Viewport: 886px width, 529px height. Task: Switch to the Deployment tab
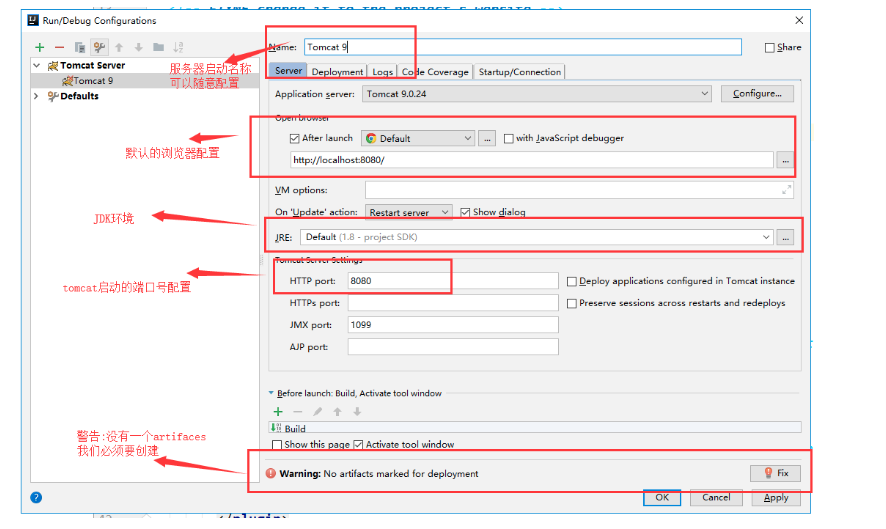pyautogui.click(x=337, y=72)
